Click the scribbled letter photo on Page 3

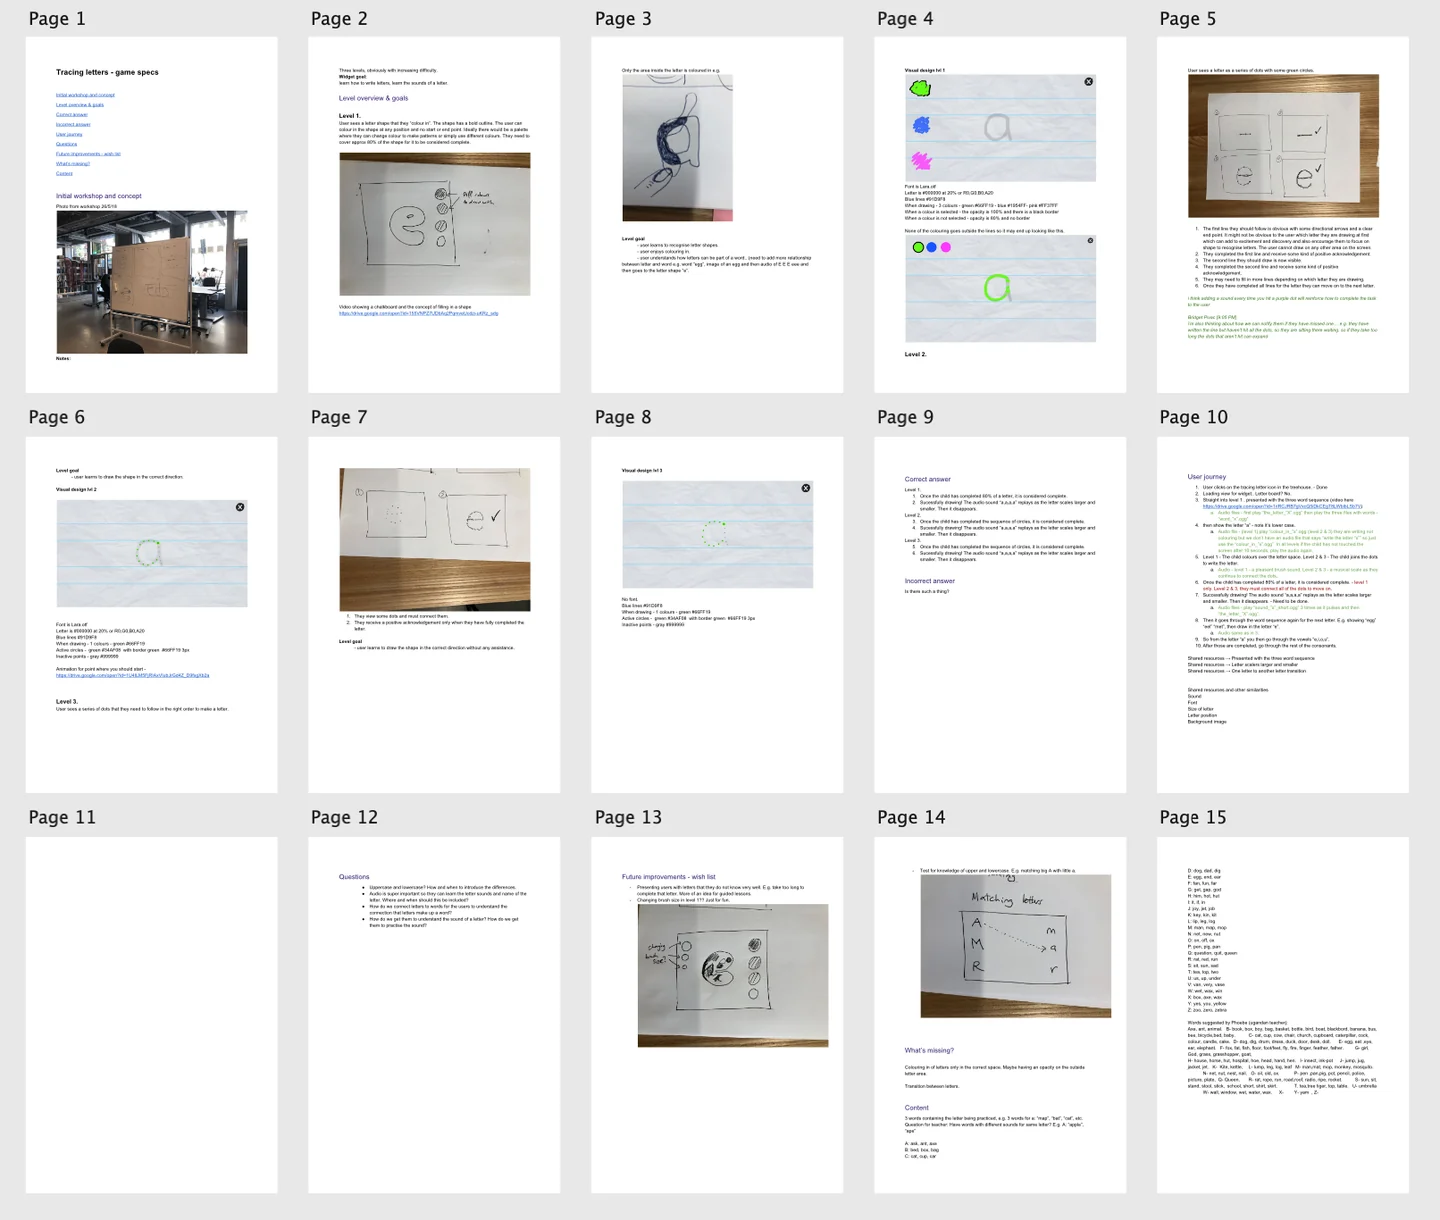point(678,148)
